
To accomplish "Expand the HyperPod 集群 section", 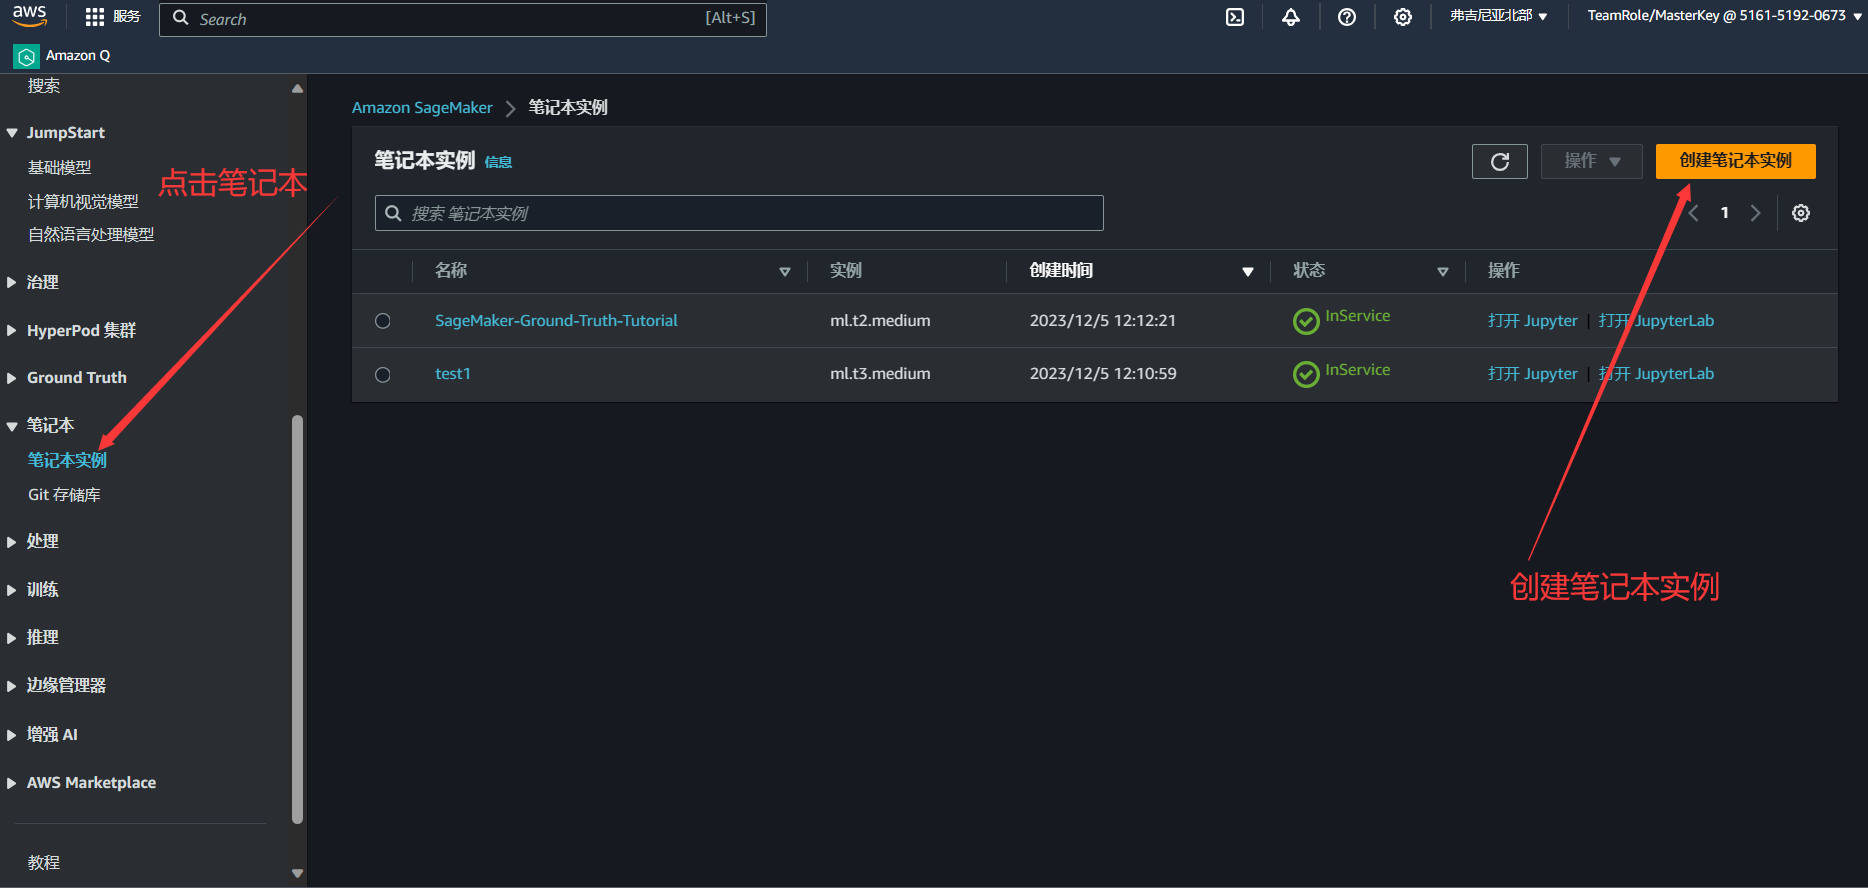I will (12, 331).
